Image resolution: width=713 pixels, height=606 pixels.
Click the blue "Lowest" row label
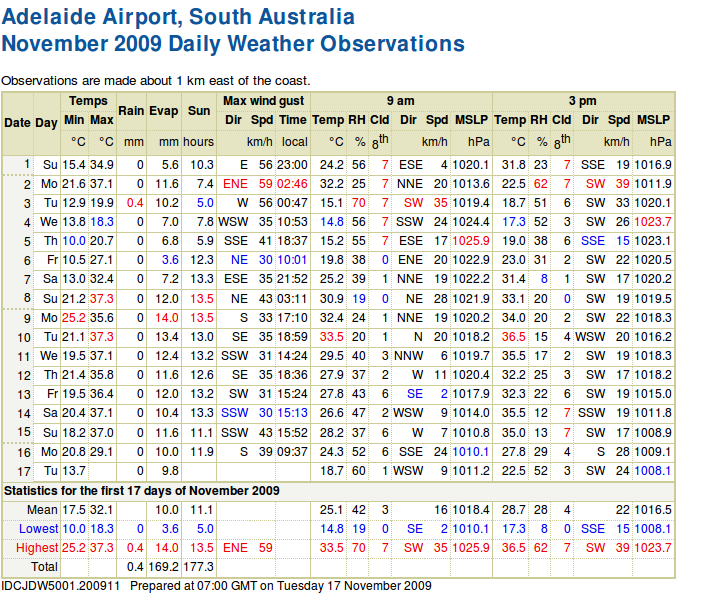click(x=39, y=529)
